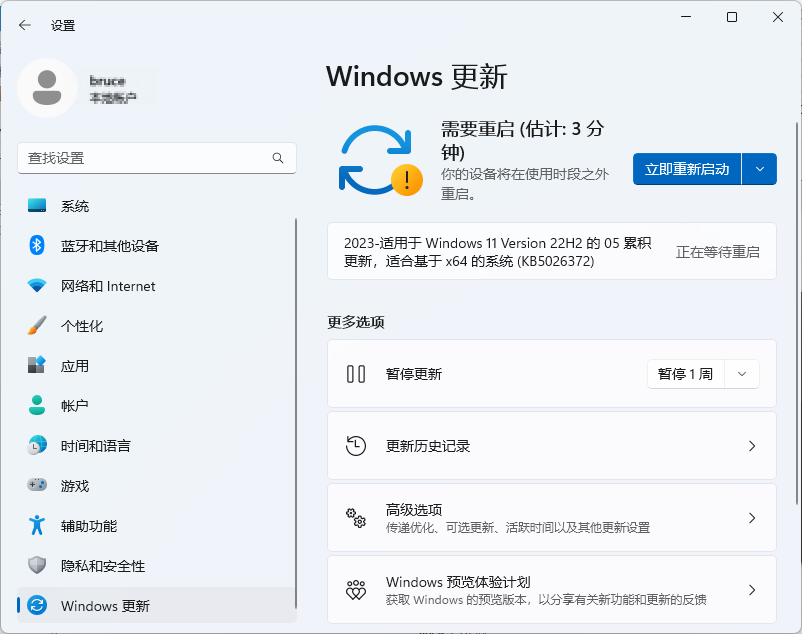The image size is (802, 634).
Task: Expand Advanced options using its chevron
Action: pos(752,518)
